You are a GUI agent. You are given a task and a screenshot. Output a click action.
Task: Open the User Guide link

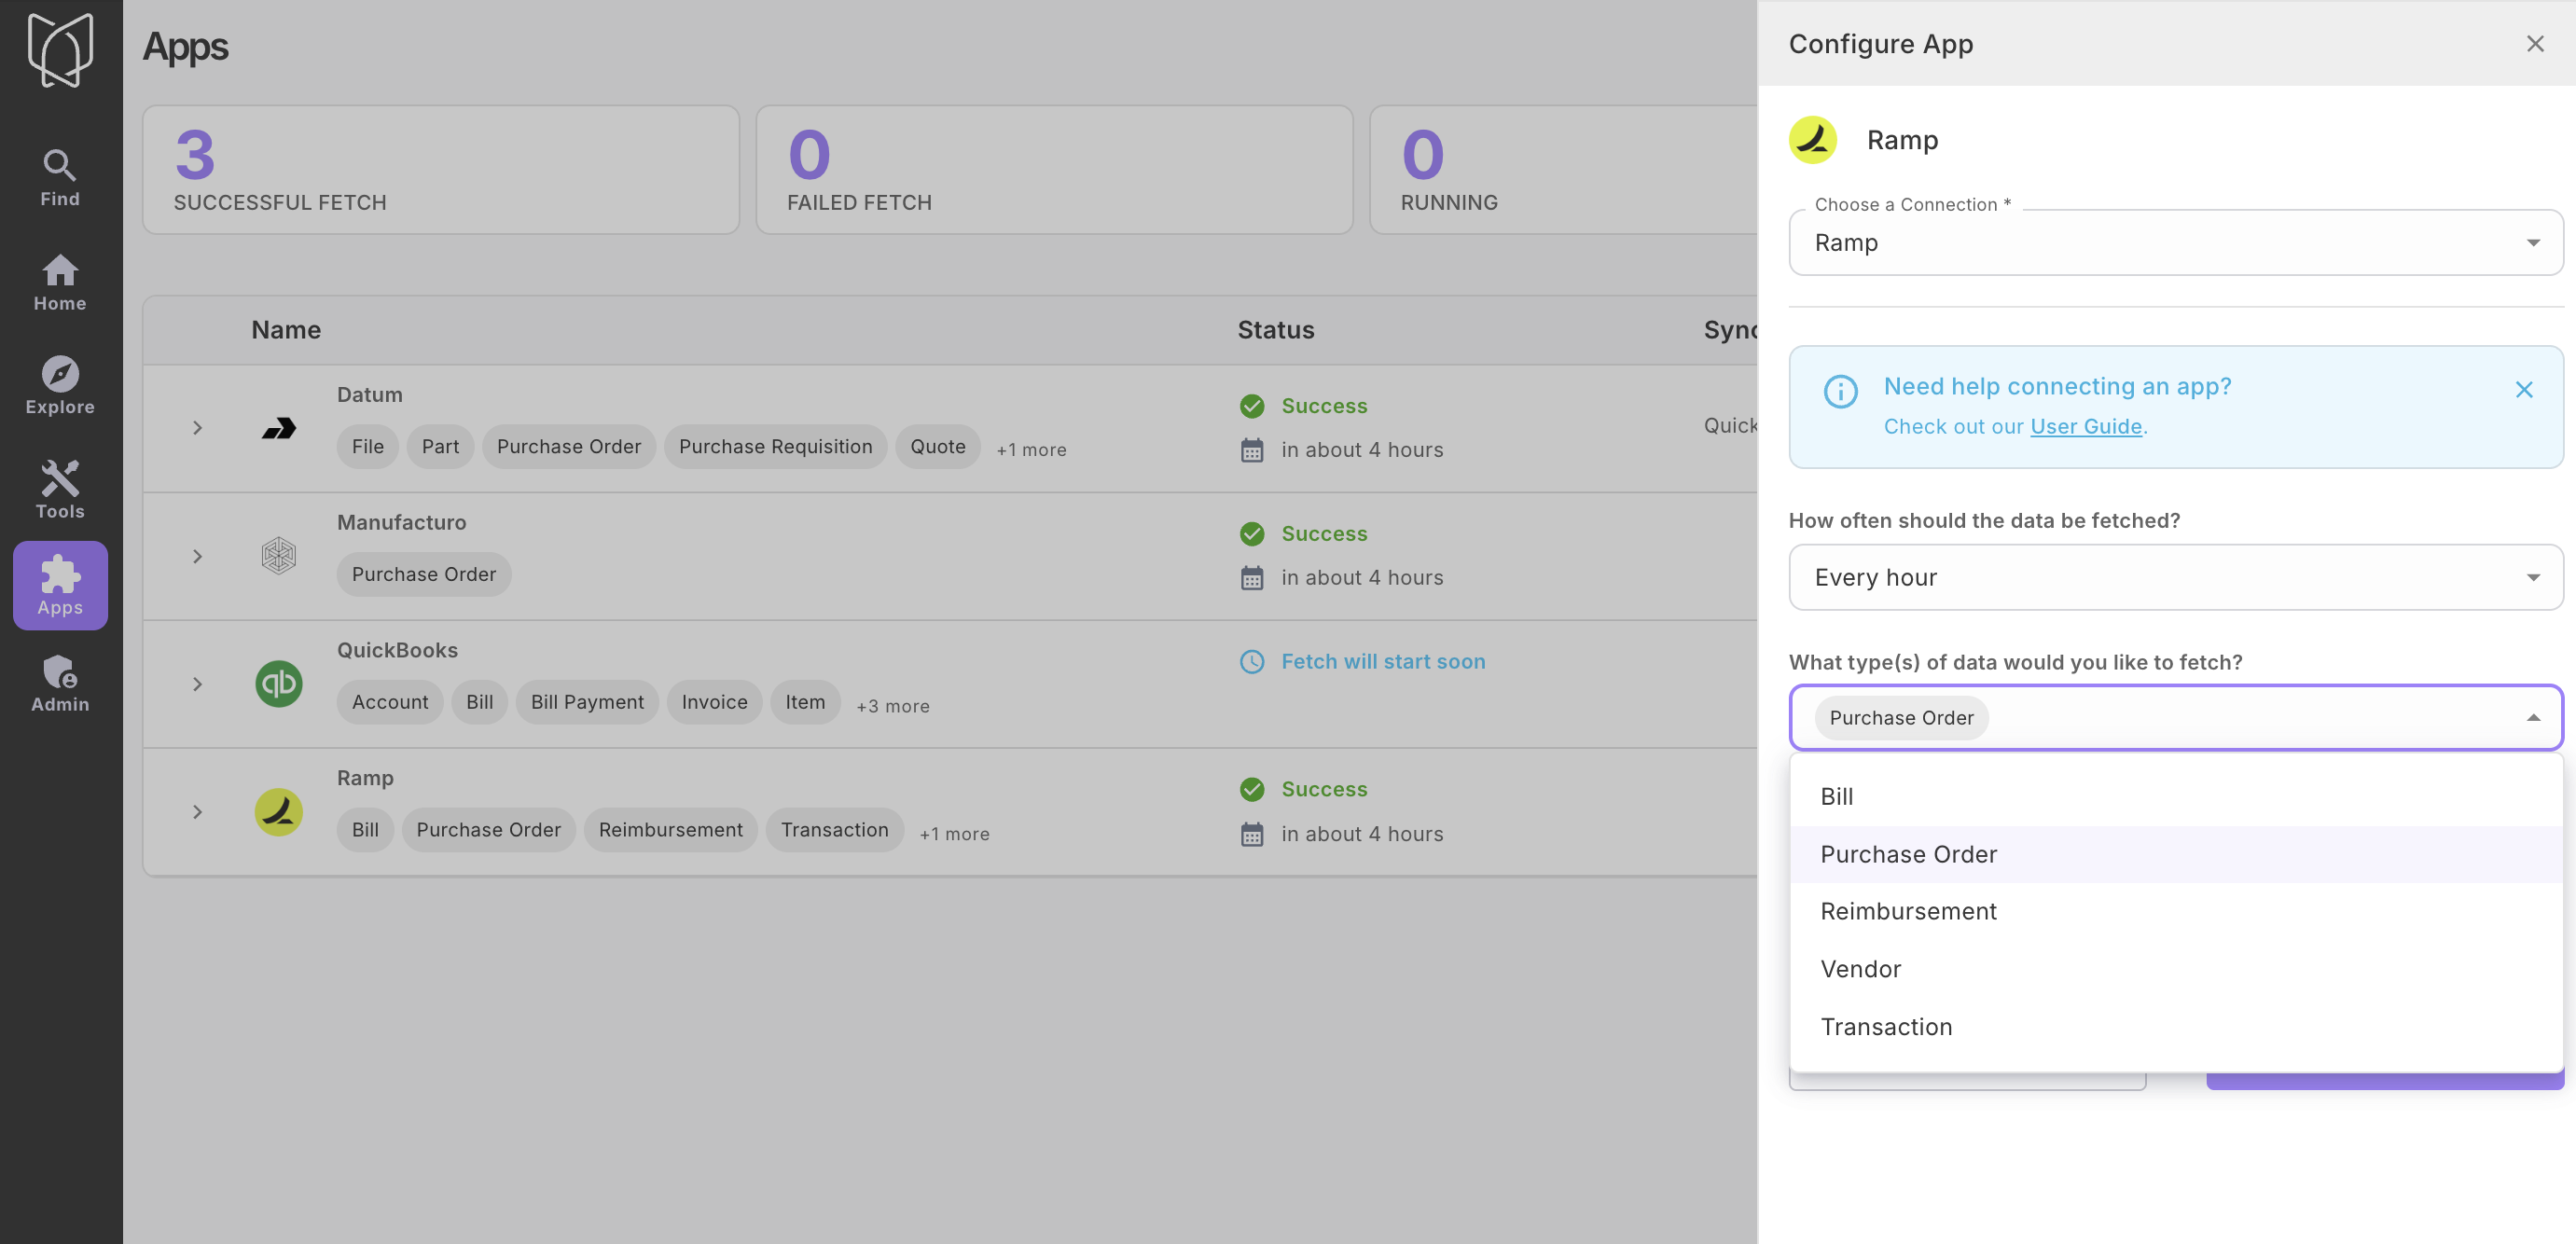2086,427
